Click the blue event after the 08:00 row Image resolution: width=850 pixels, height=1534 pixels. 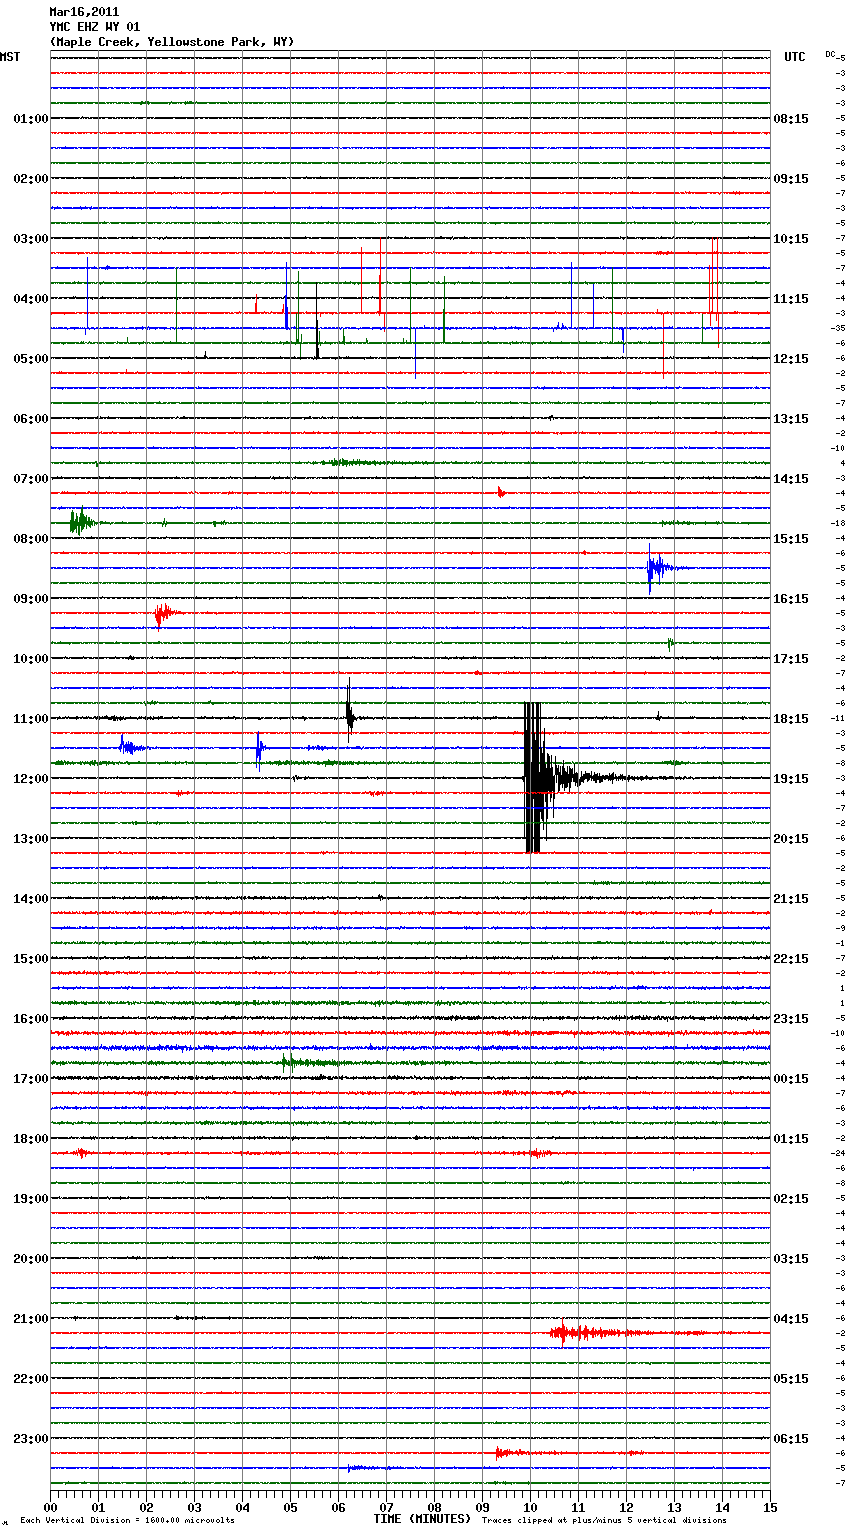[656, 568]
